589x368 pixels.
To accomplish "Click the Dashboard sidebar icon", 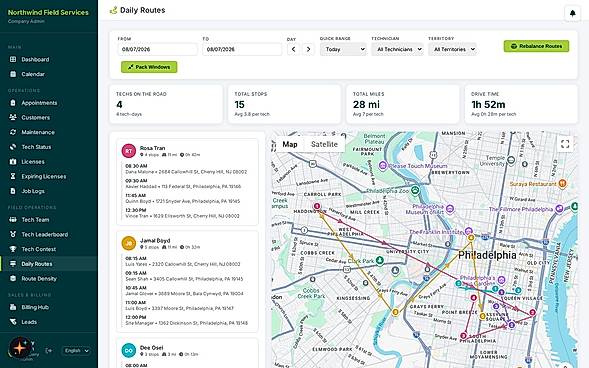I will click(13, 59).
